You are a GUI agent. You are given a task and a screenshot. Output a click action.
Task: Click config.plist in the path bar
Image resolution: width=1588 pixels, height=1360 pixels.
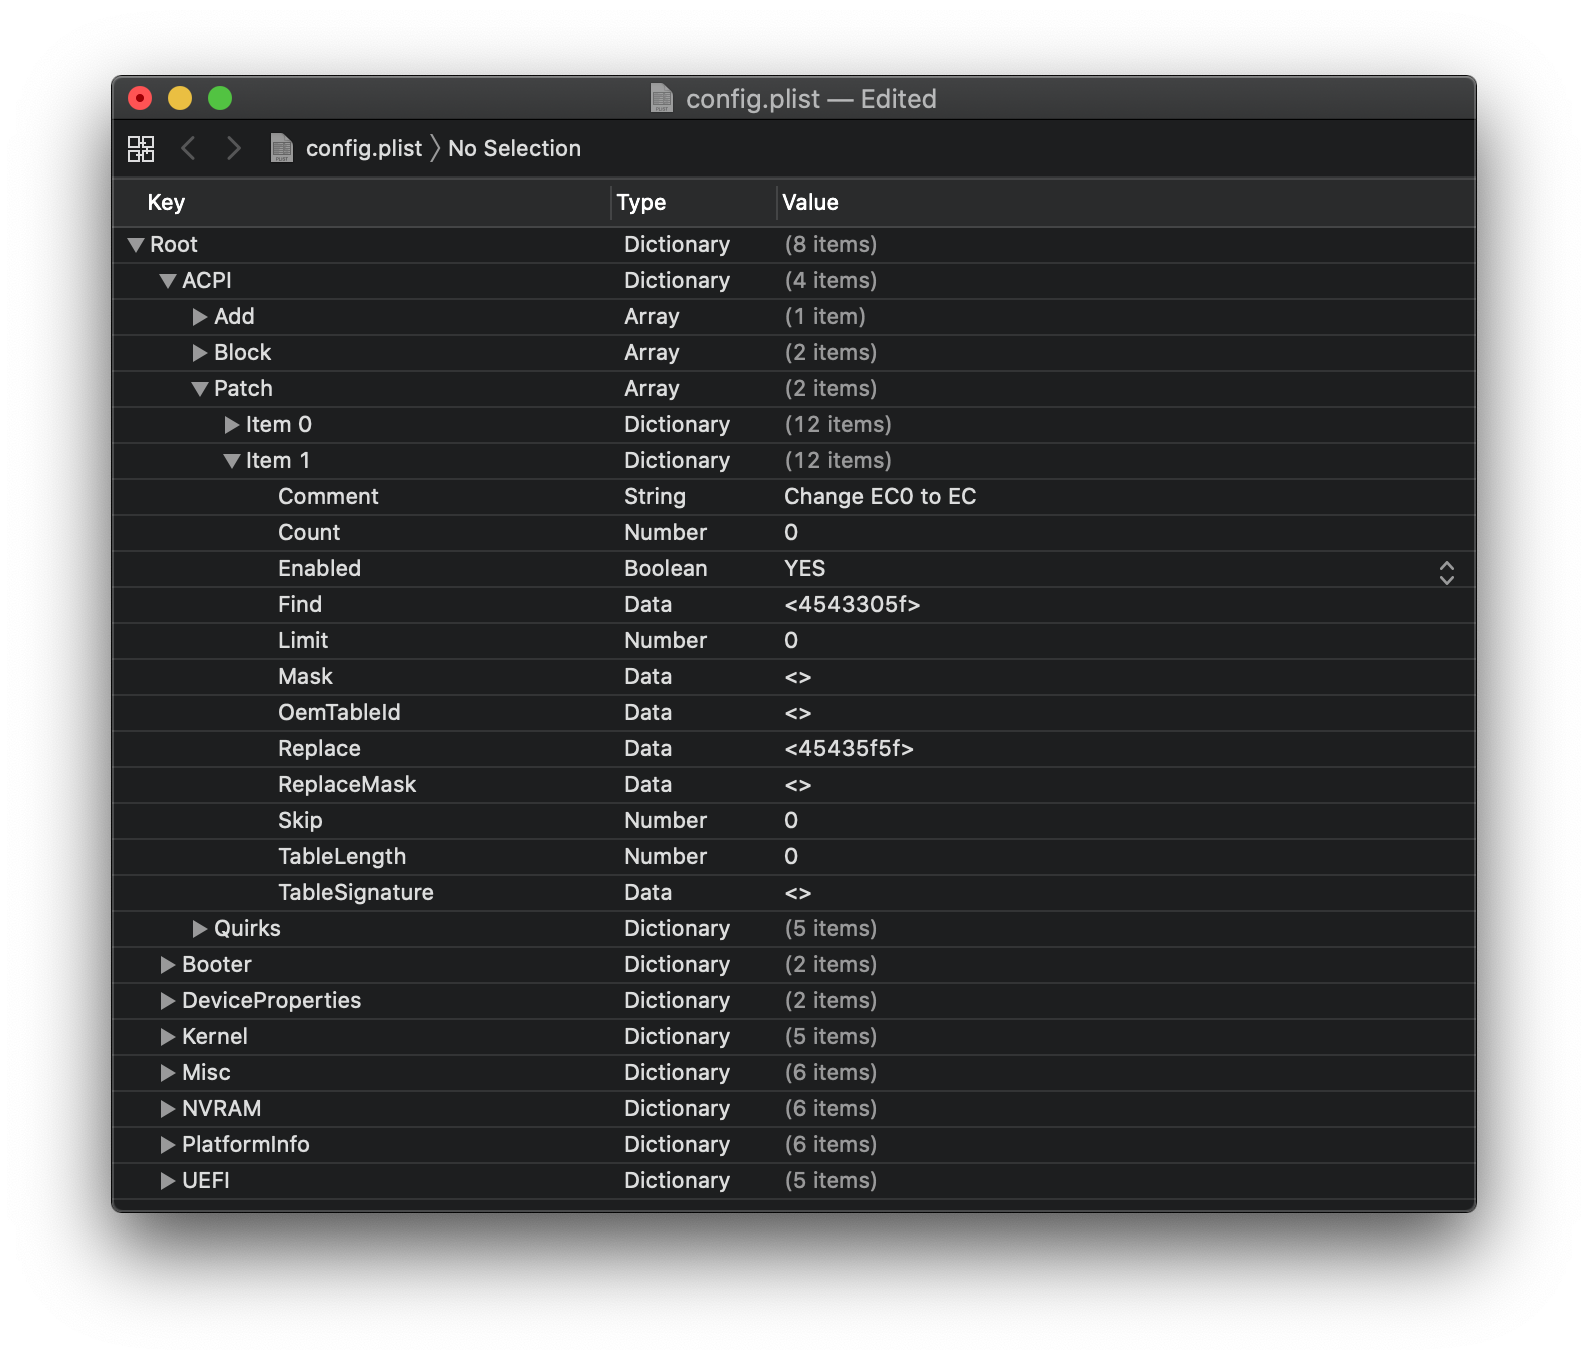tap(363, 148)
